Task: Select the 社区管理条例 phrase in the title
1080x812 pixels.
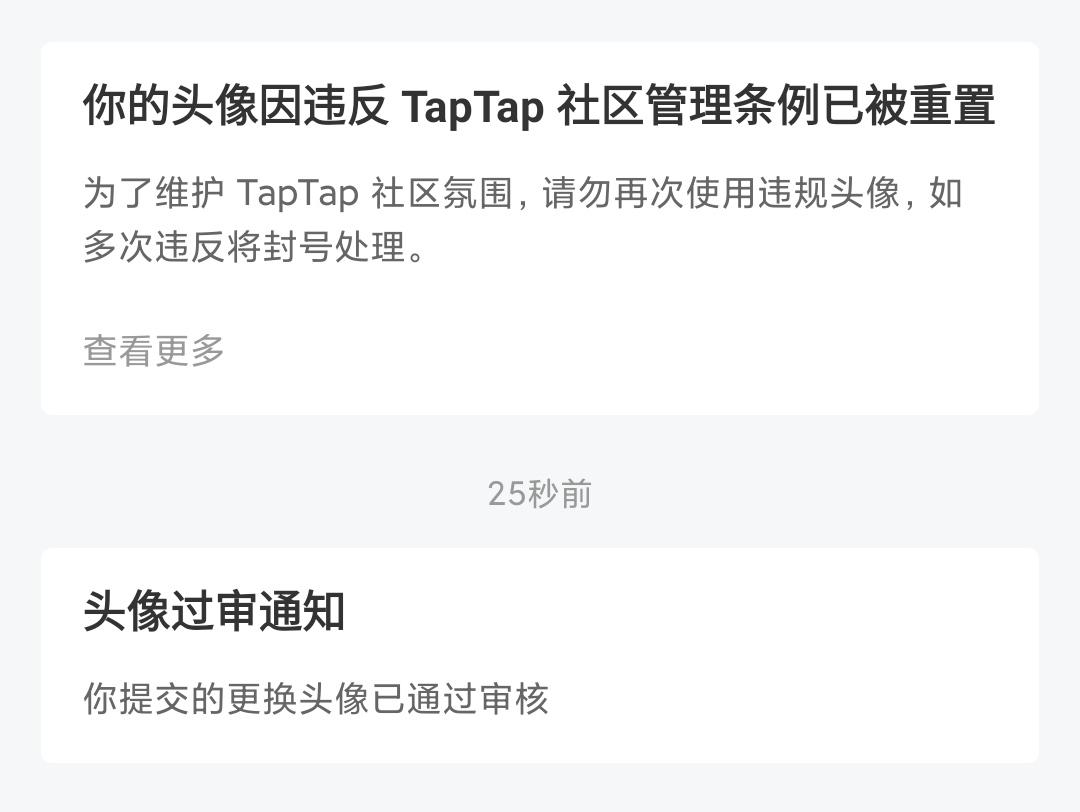Action: pyautogui.click(x=688, y=105)
